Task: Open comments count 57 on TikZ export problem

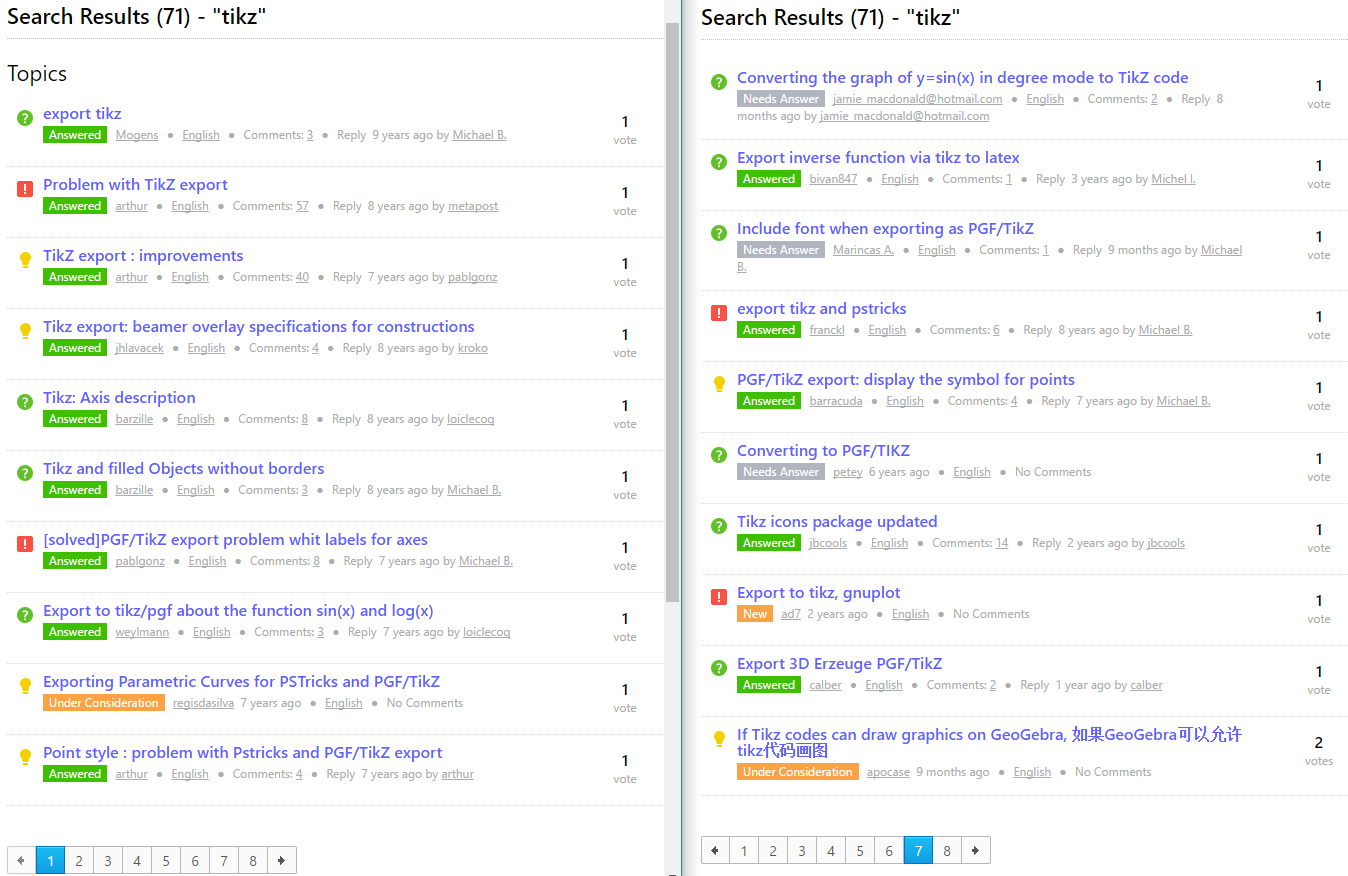Action: coord(302,206)
